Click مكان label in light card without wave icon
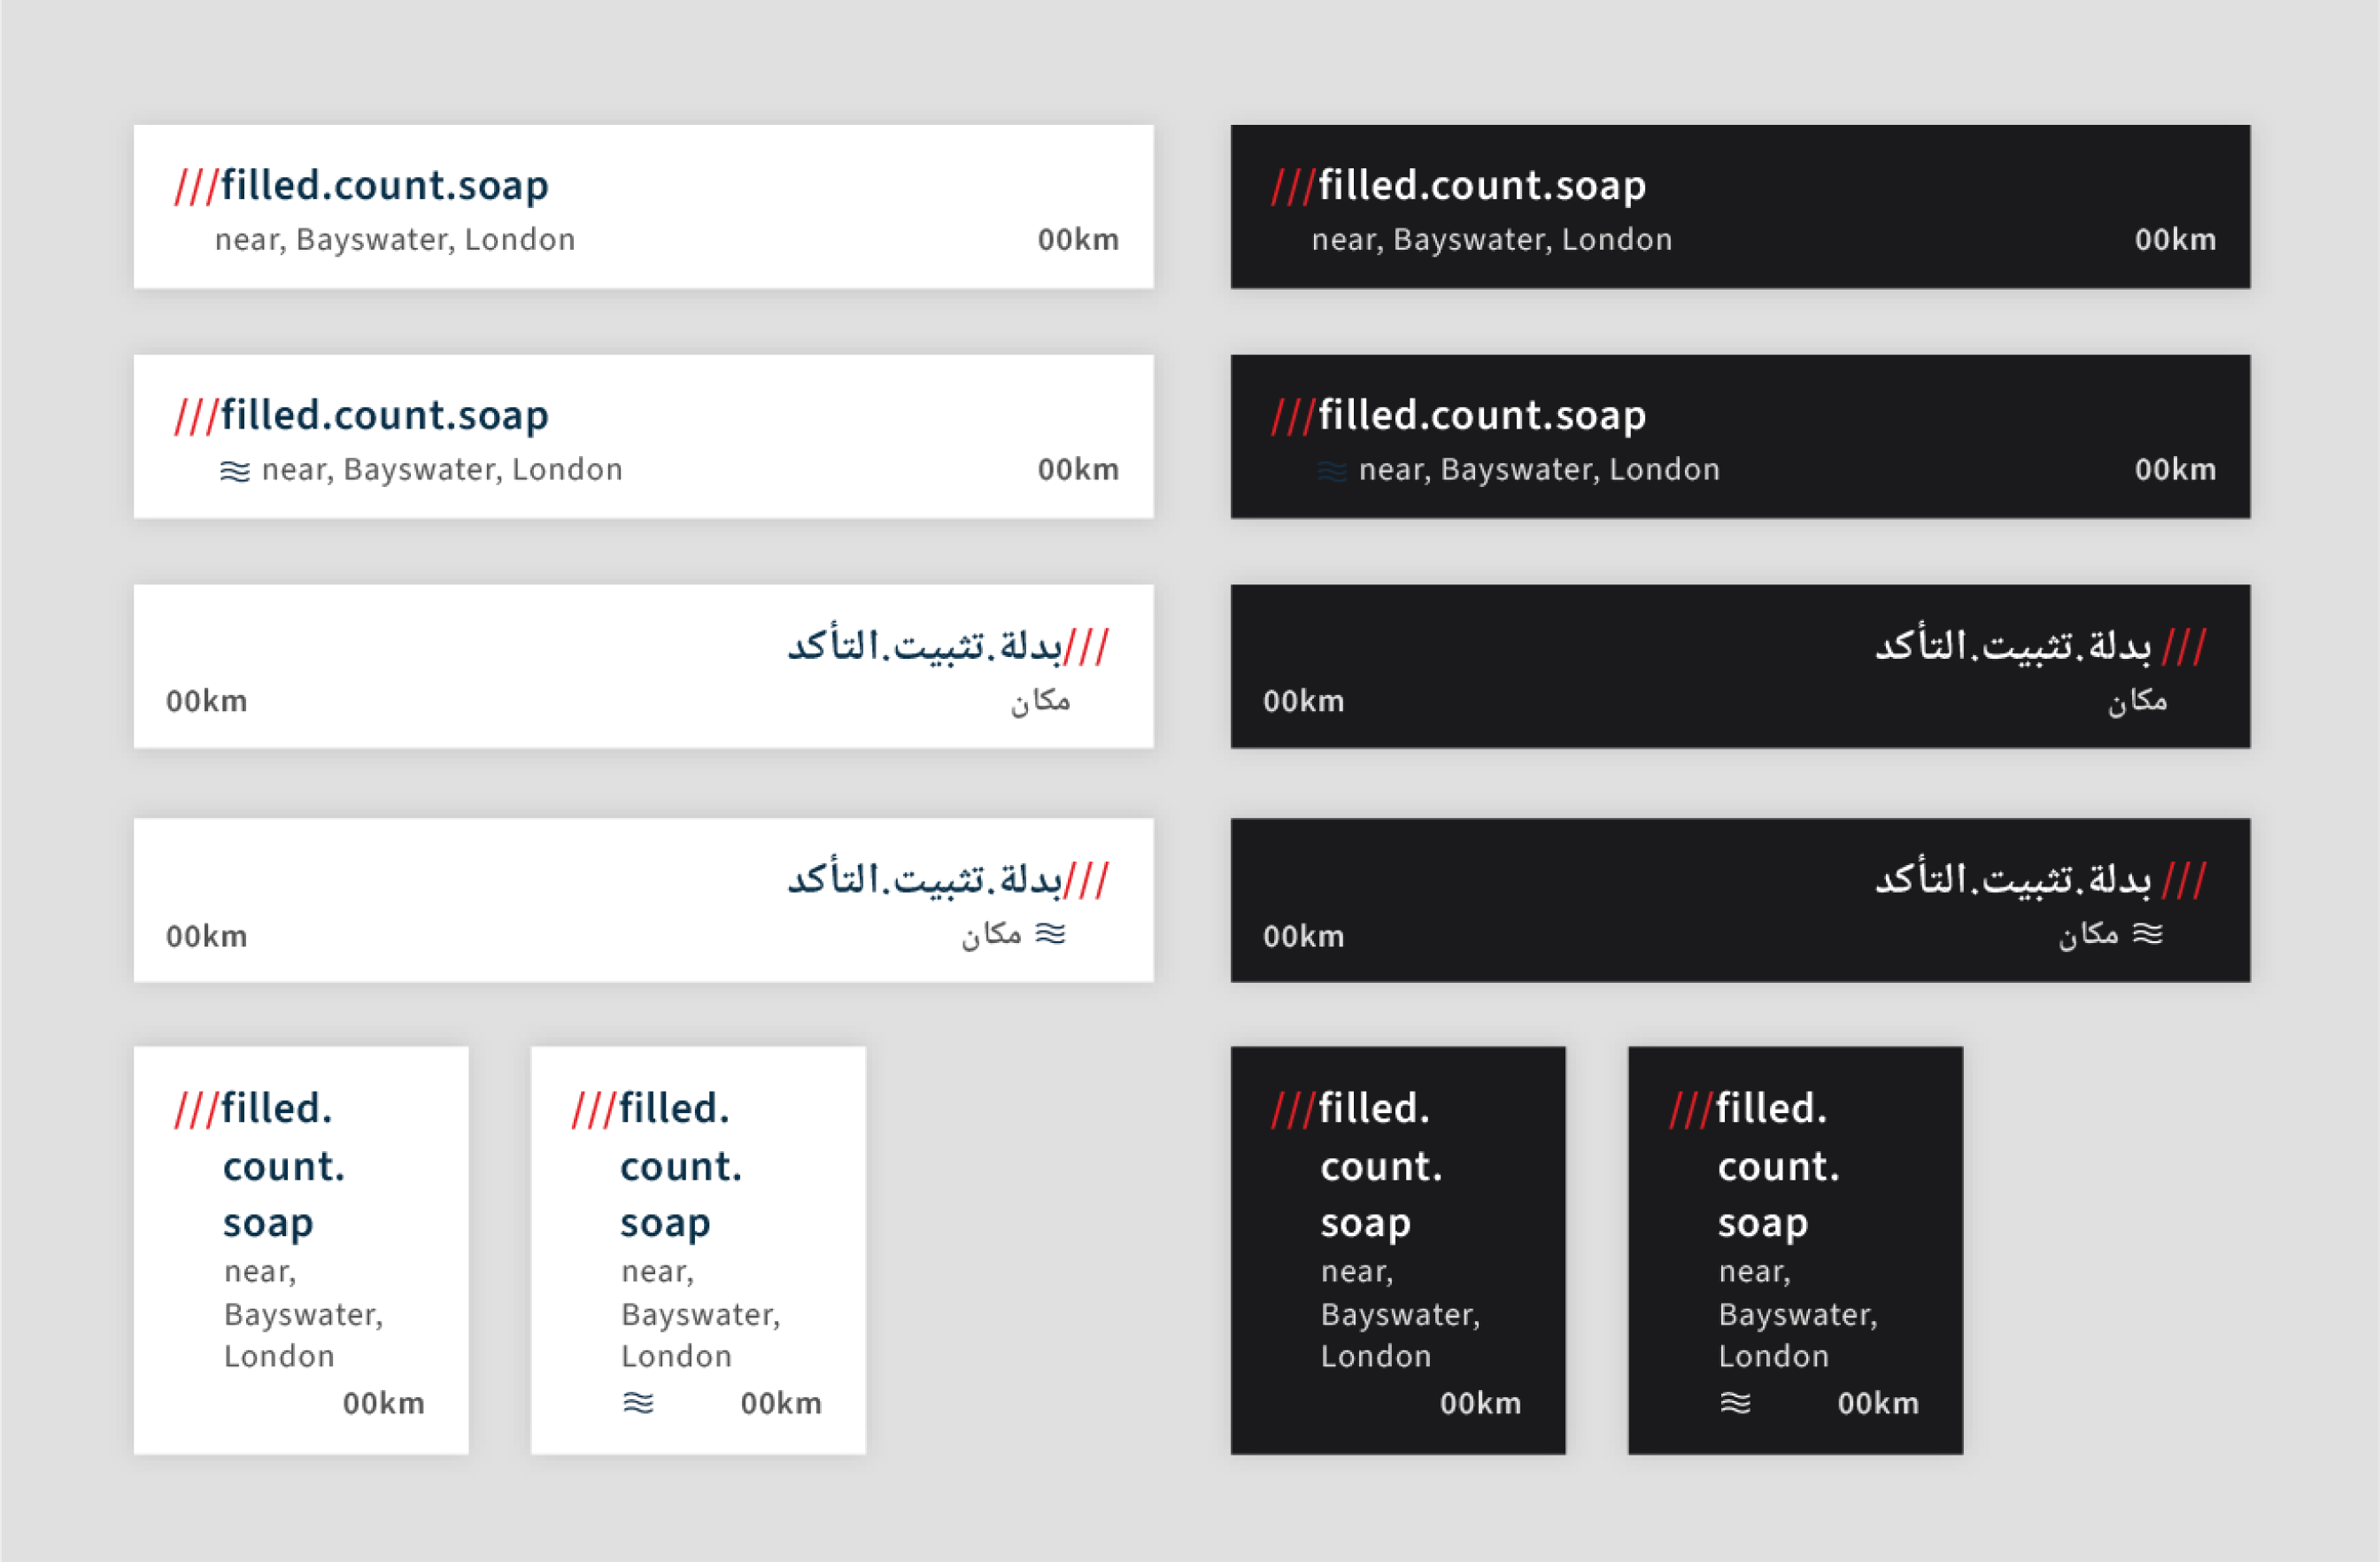 click(1040, 700)
